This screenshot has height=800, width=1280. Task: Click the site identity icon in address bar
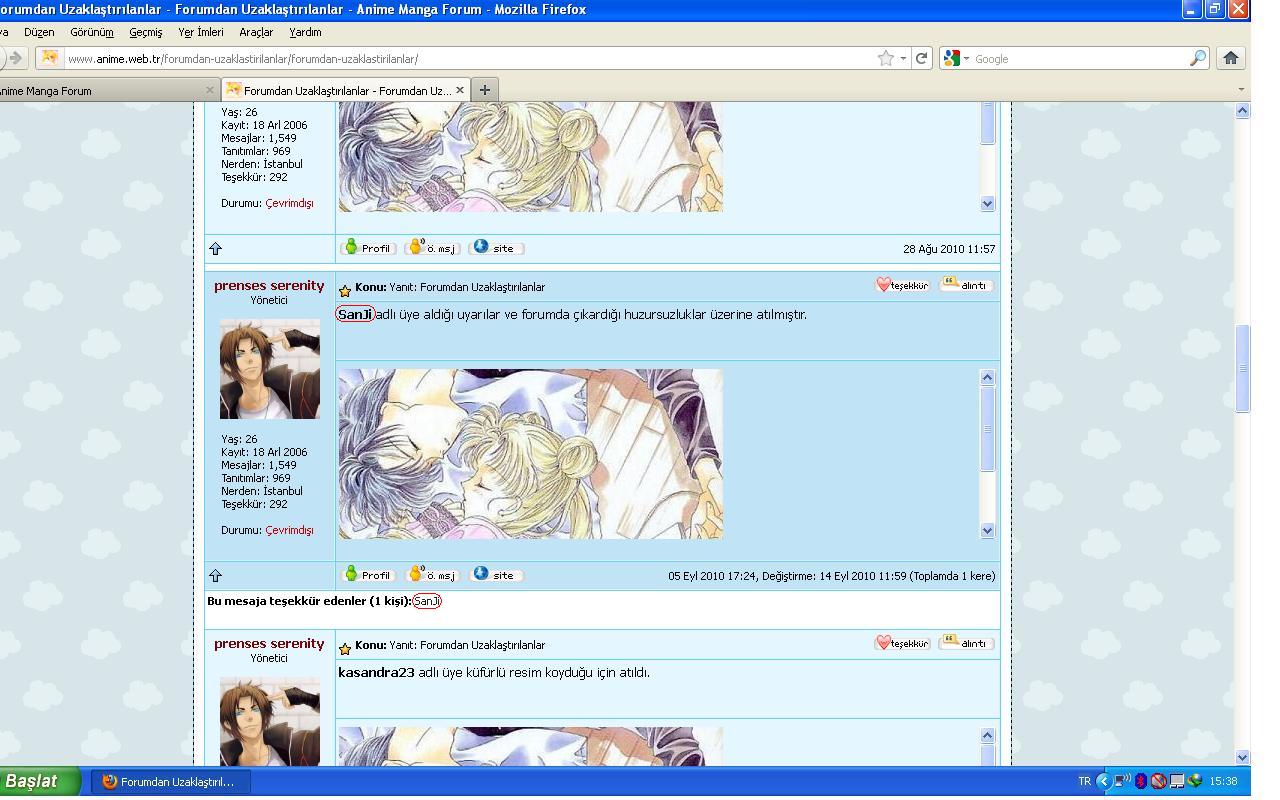pyautogui.click(x=49, y=58)
